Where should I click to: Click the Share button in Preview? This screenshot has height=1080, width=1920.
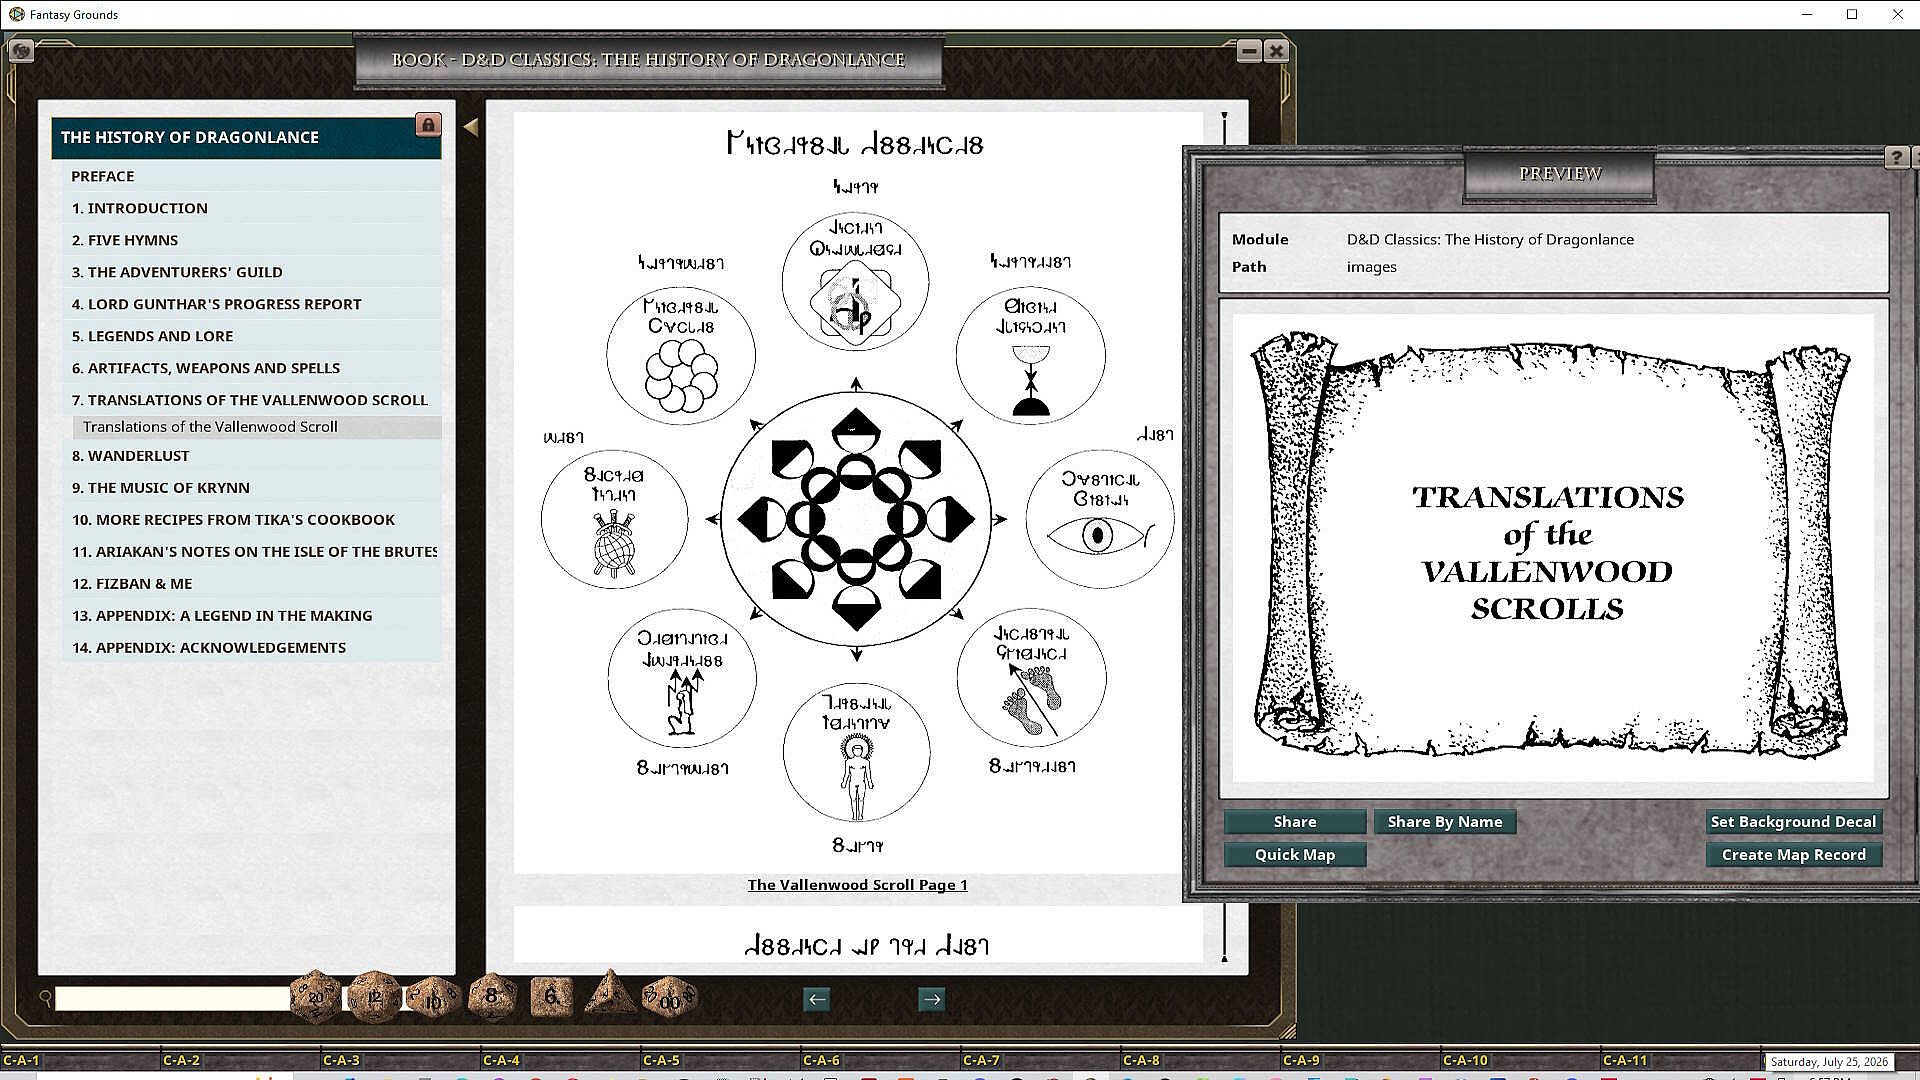pyautogui.click(x=1295, y=822)
